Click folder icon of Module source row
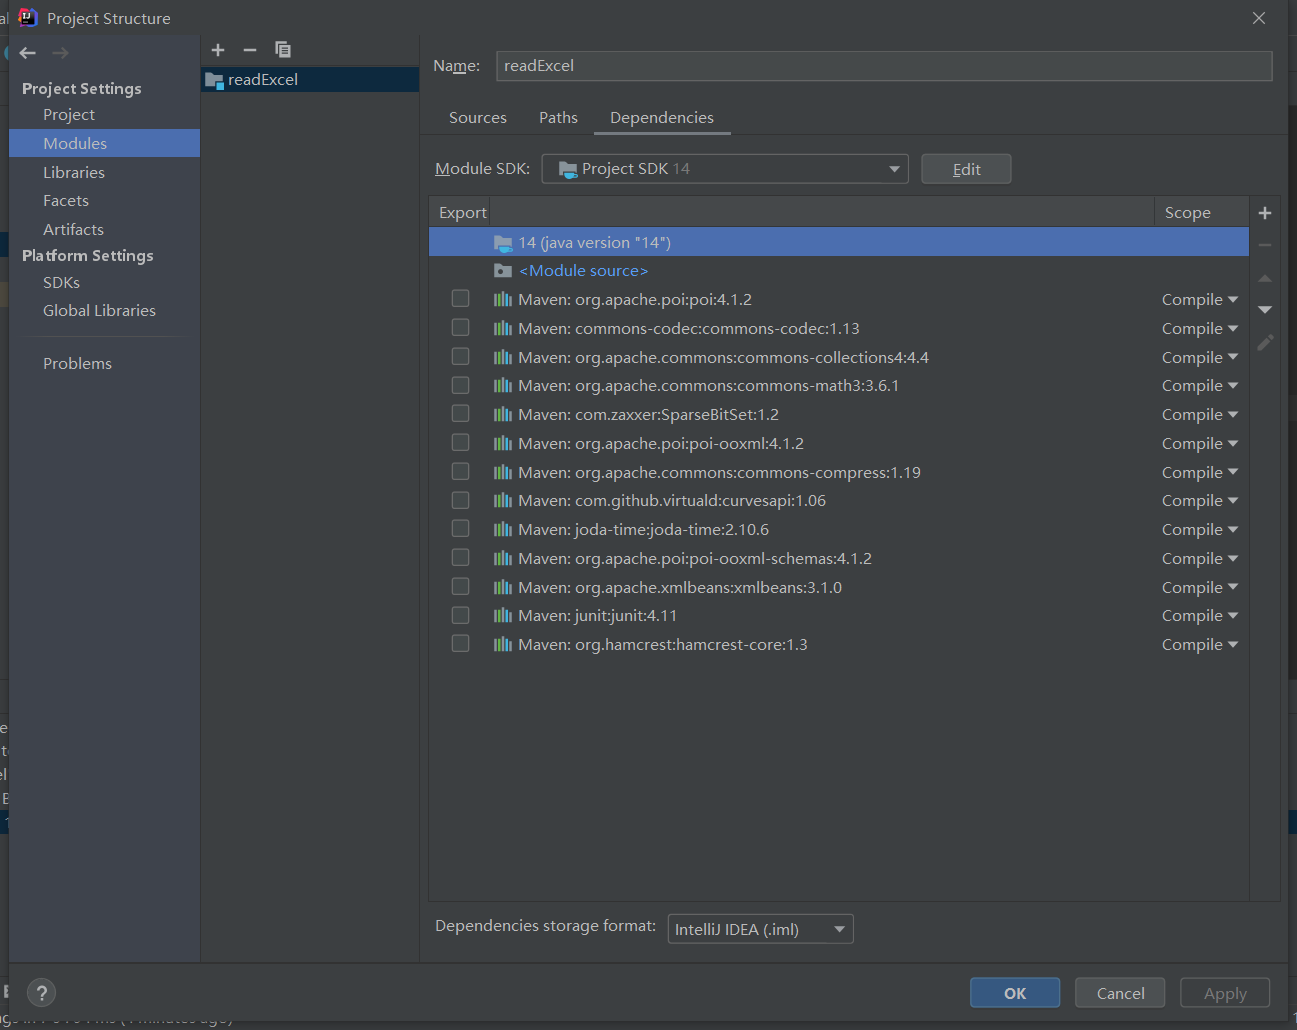The image size is (1297, 1030). tap(503, 271)
